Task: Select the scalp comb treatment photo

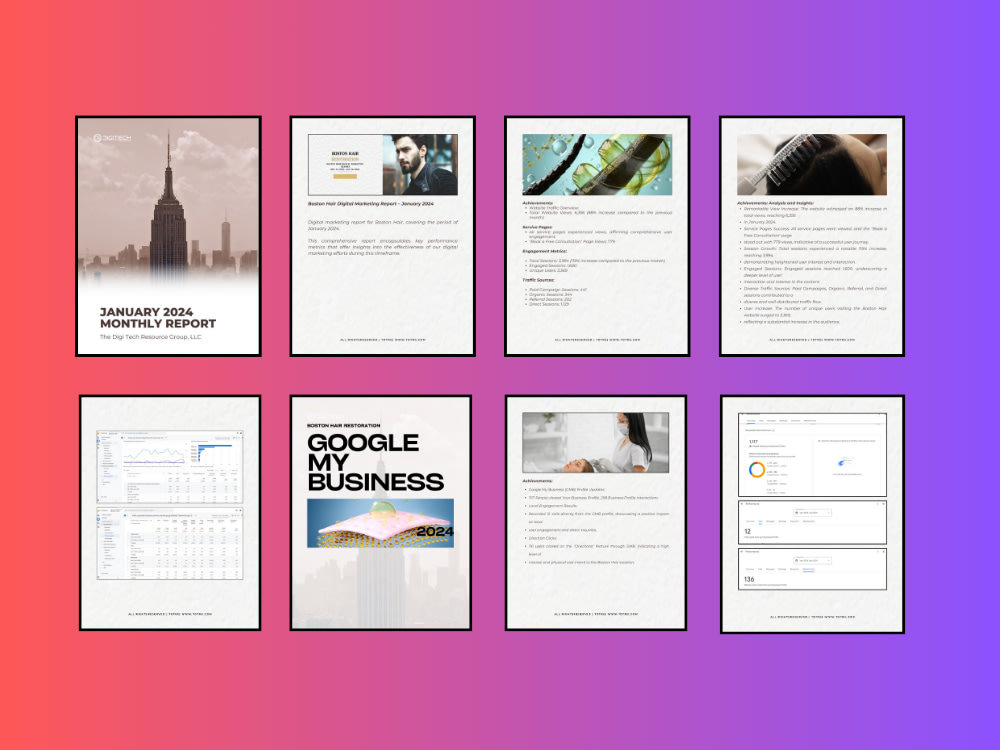Action: (x=812, y=165)
